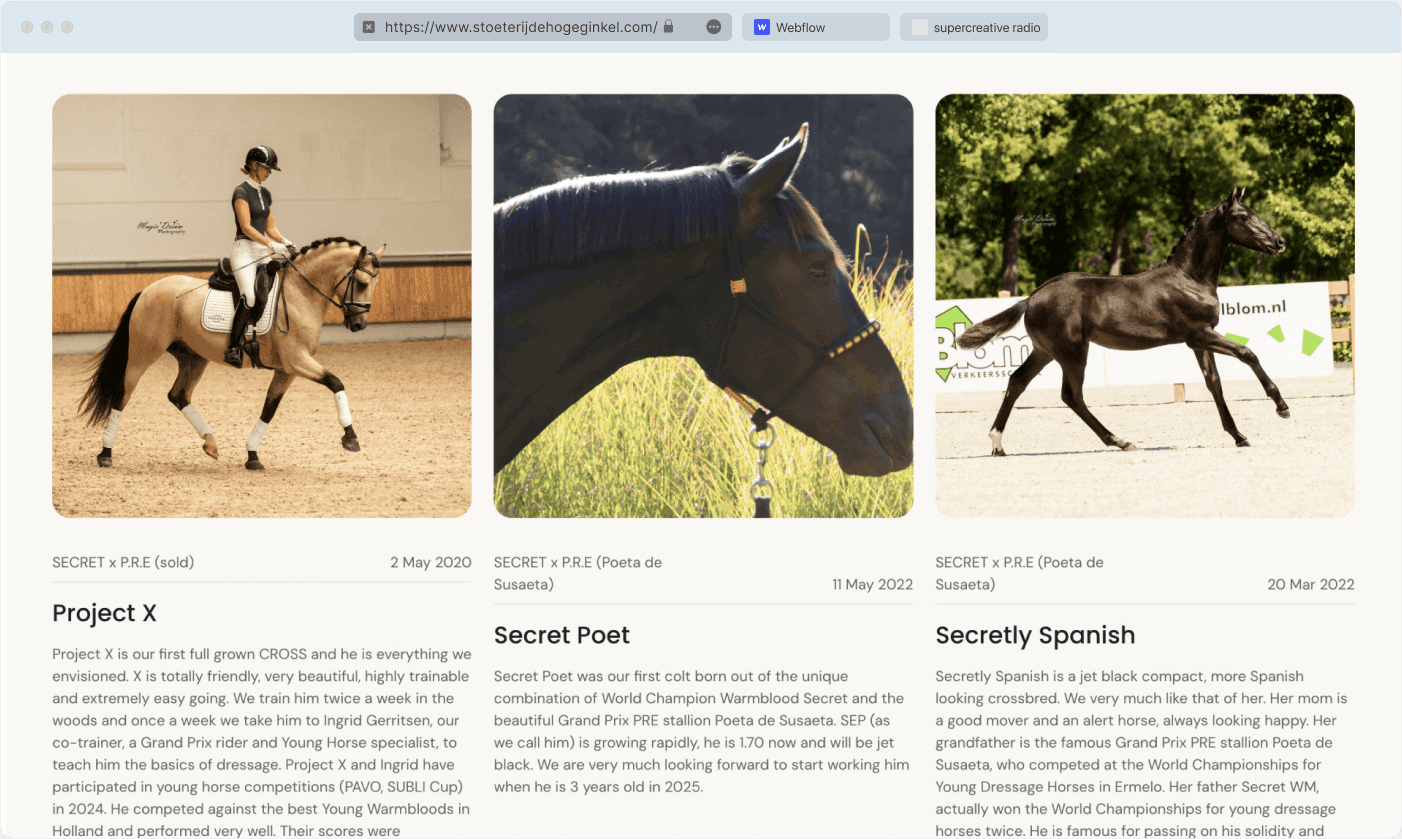Screen dimensions: 1402x839
Task: Click the Secret Poet heading
Action: (562, 635)
